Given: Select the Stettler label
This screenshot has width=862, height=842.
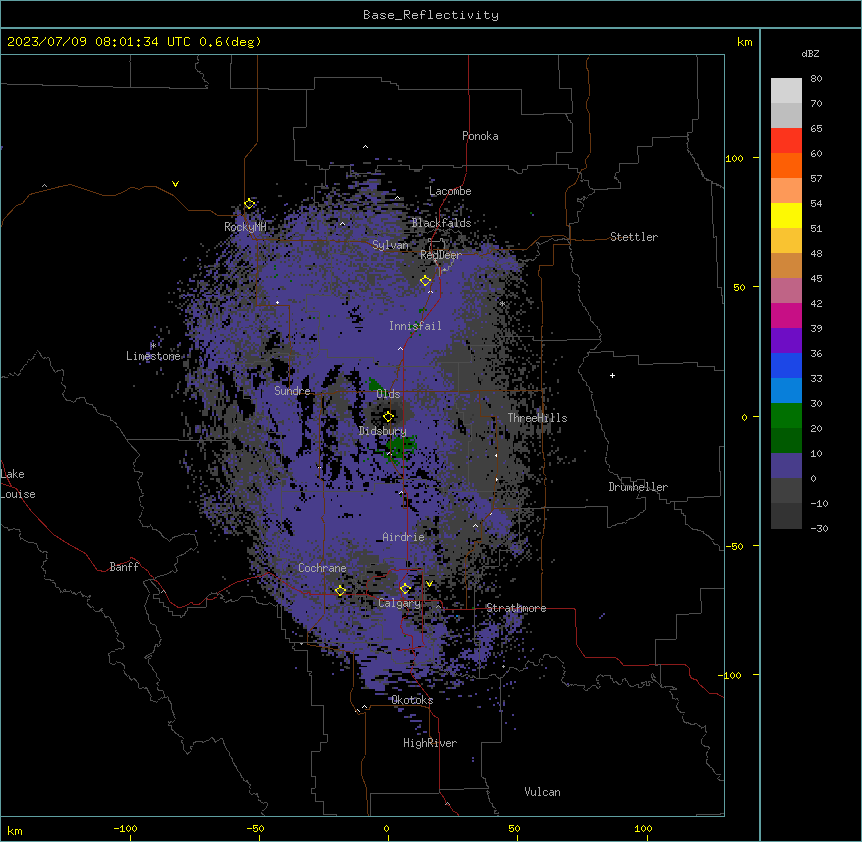Looking at the screenshot, I should (x=634, y=237).
